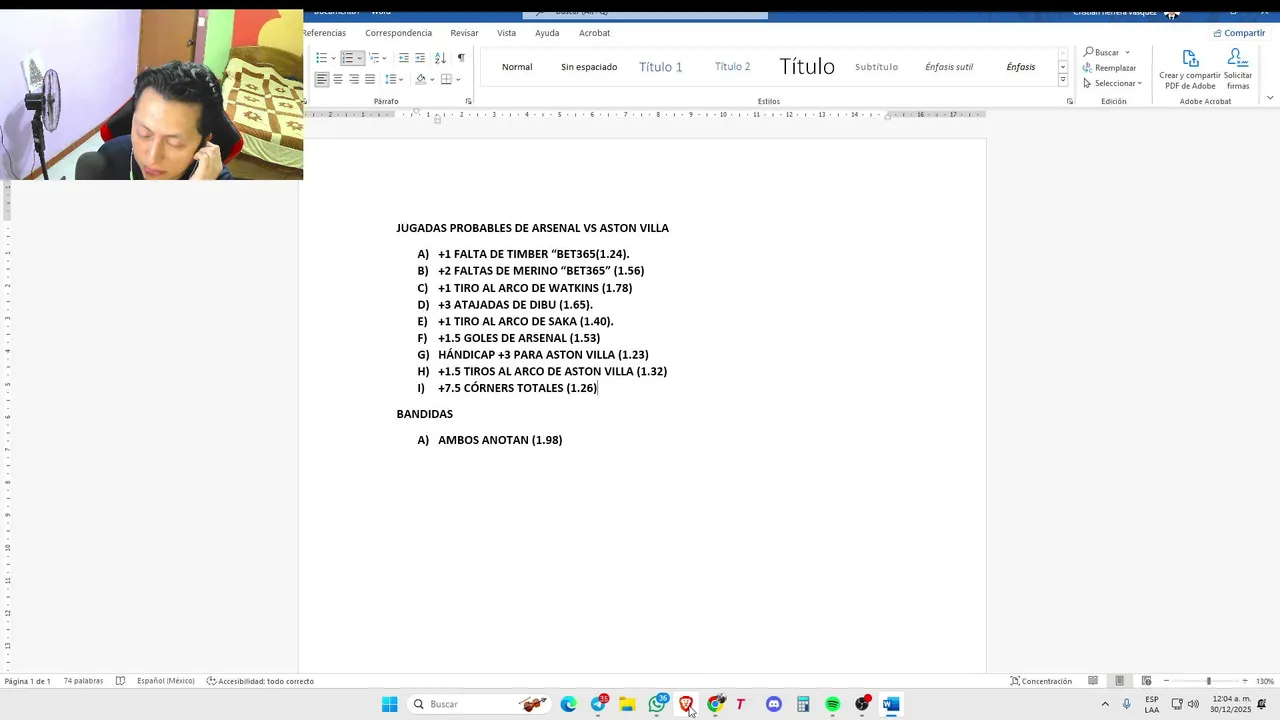Click Crear y compartir PDF de Adobe
Screen dimensions: 1280x720
(x=1190, y=70)
